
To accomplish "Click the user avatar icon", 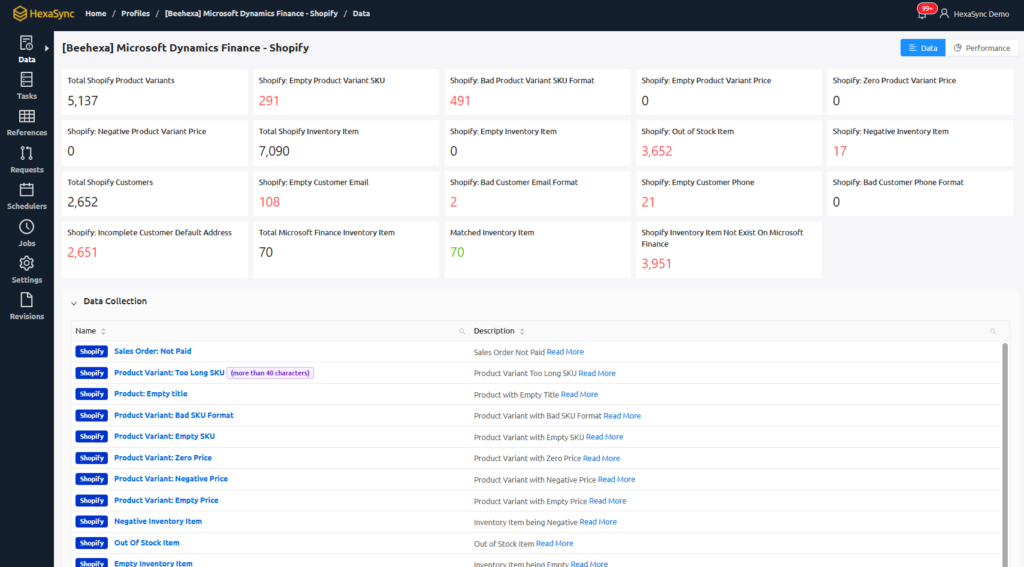I will point(944,14).
